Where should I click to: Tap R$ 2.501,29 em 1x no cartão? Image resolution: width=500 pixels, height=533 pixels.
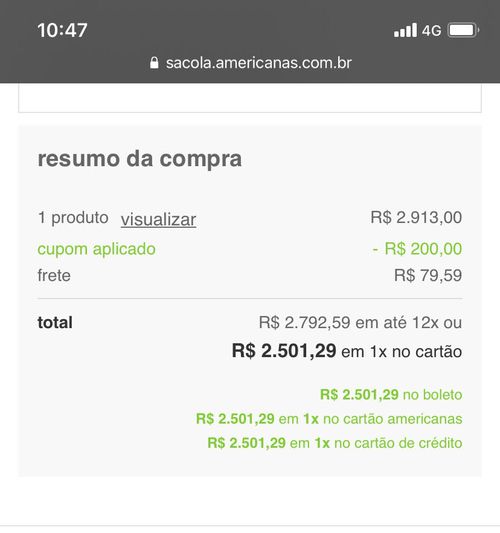point(347,351)
